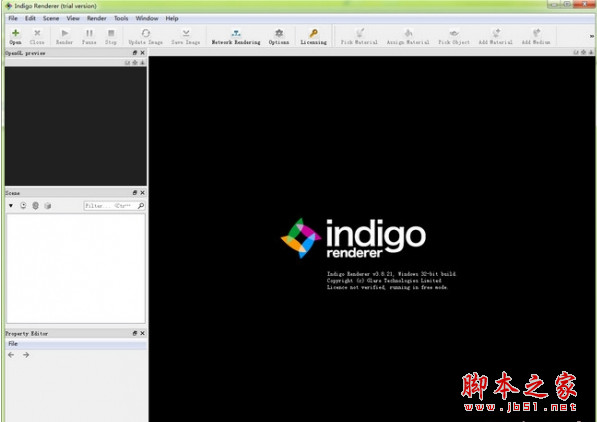Click the Open scene toolbar button

tap(15, 37)
